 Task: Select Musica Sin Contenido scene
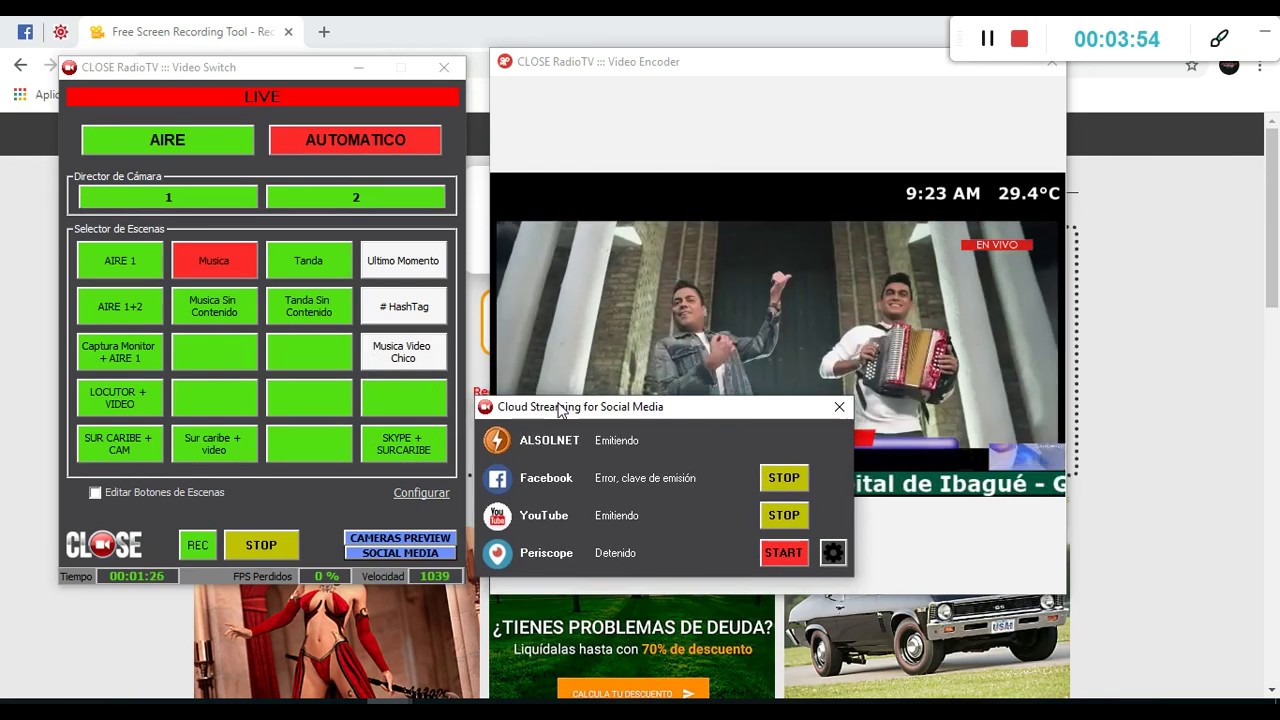(214, 306)
